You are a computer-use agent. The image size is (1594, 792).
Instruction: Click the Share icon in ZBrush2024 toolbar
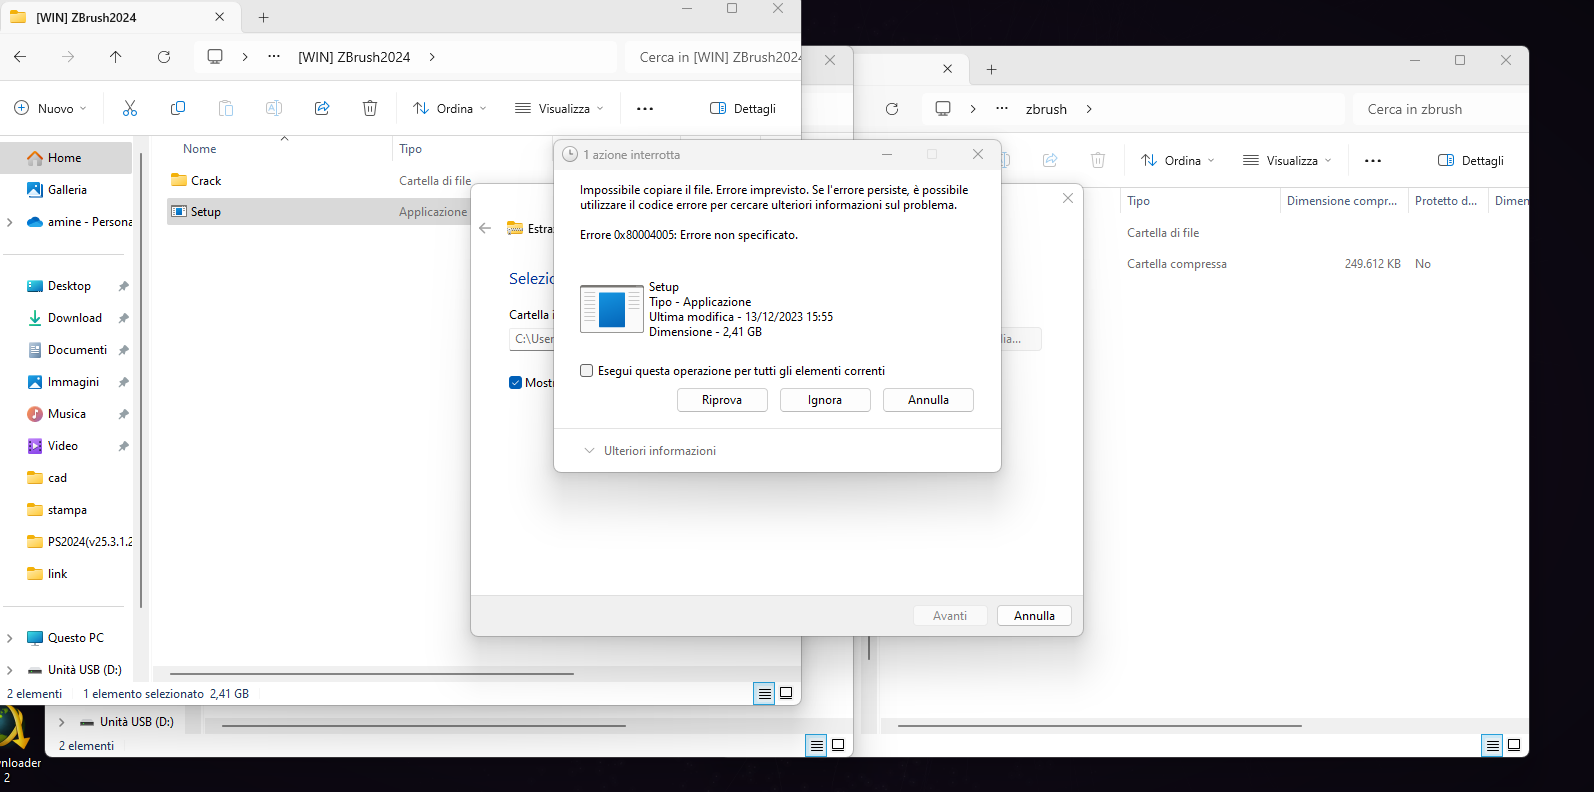(322, 108)
